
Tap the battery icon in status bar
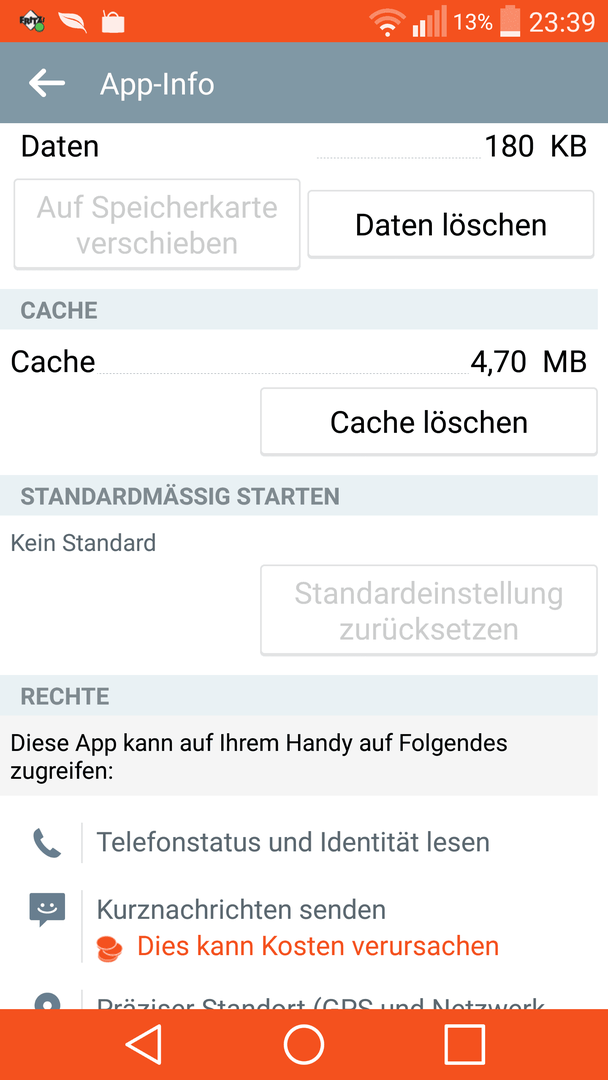tap(510, 21)
